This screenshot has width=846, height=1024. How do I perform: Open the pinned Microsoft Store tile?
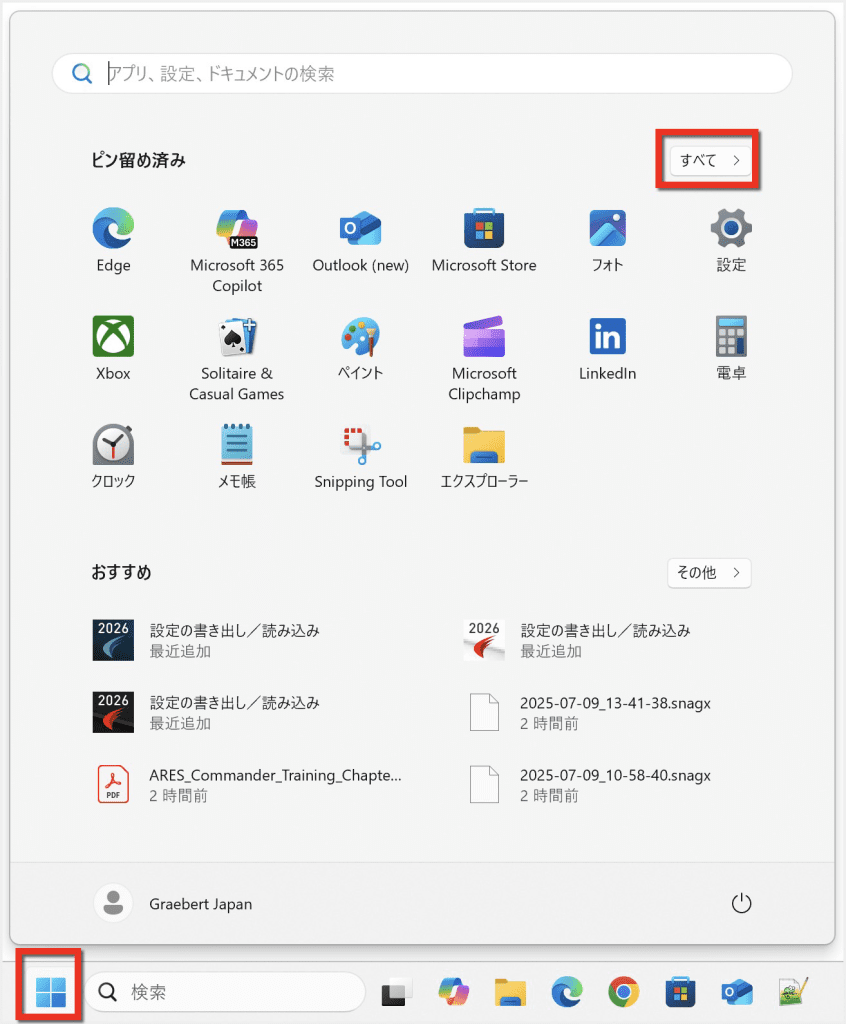click(x=484, y=240)
